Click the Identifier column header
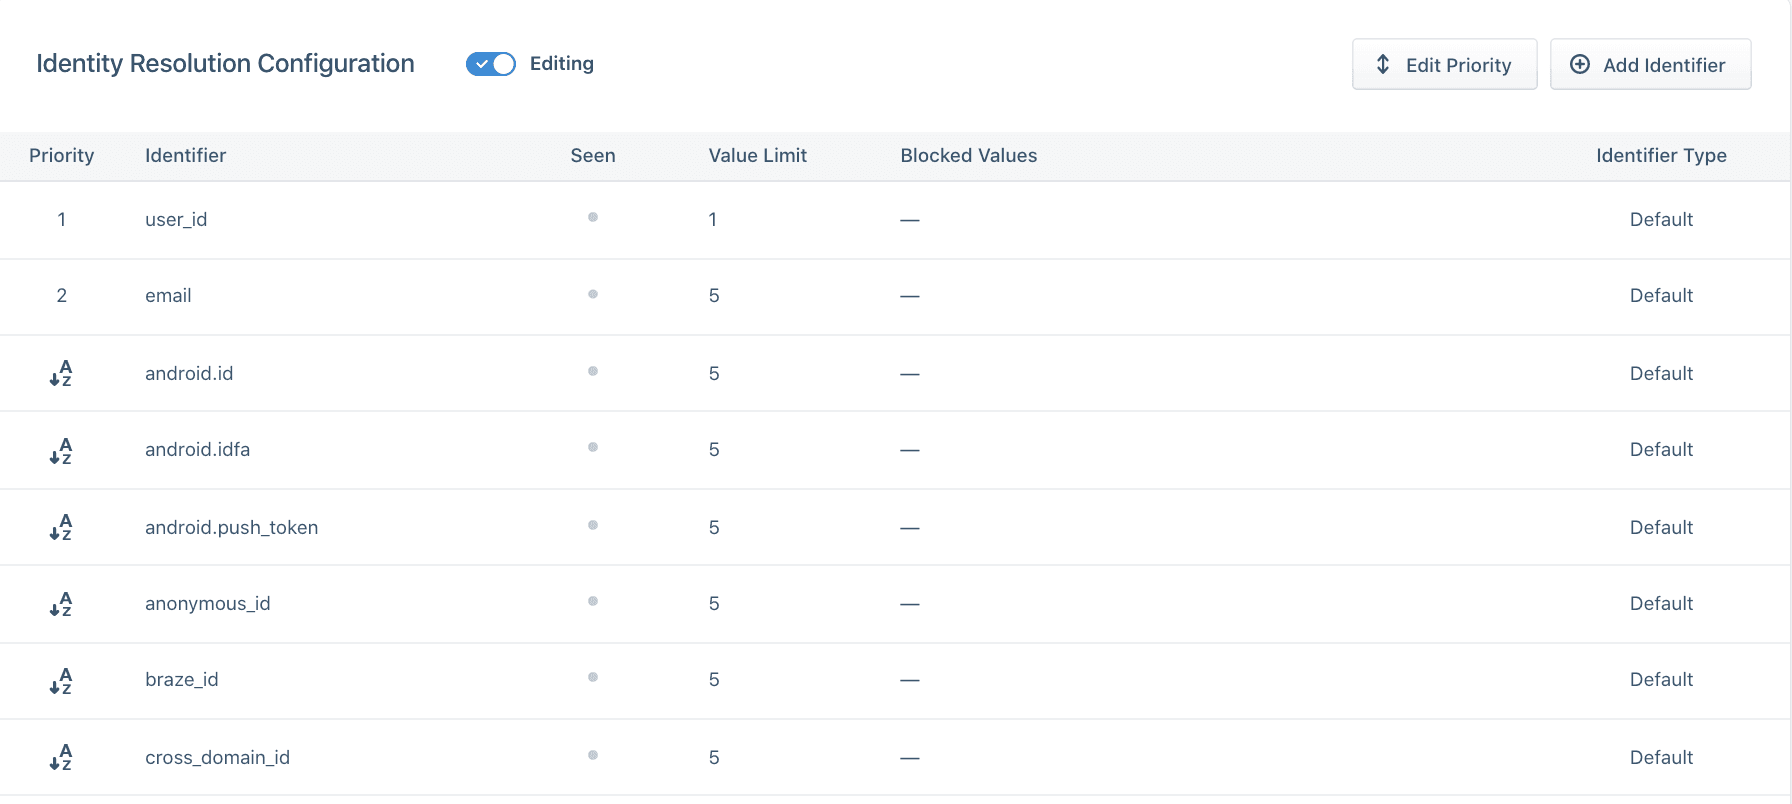The width and height of the screenshot is (1792, 804). click(185, 155)
